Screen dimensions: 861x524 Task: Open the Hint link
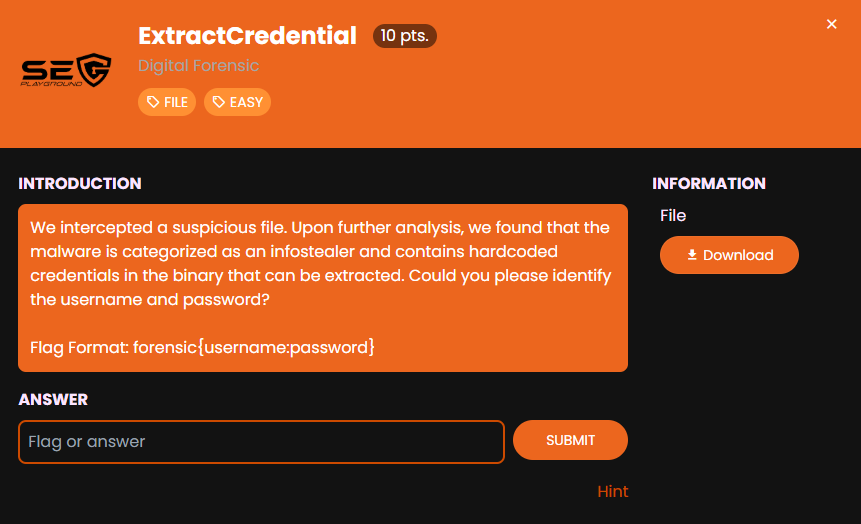[x=613, y=491]
